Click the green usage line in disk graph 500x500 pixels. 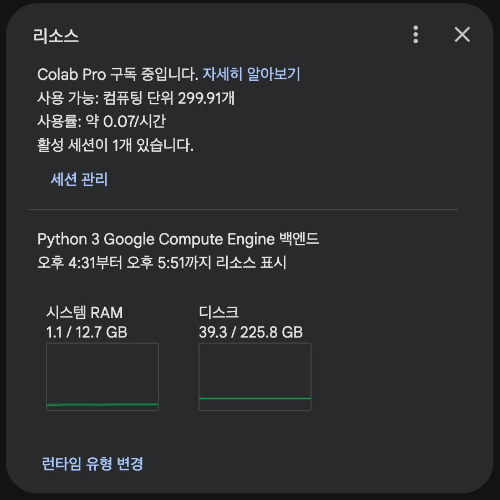(255, 398)
